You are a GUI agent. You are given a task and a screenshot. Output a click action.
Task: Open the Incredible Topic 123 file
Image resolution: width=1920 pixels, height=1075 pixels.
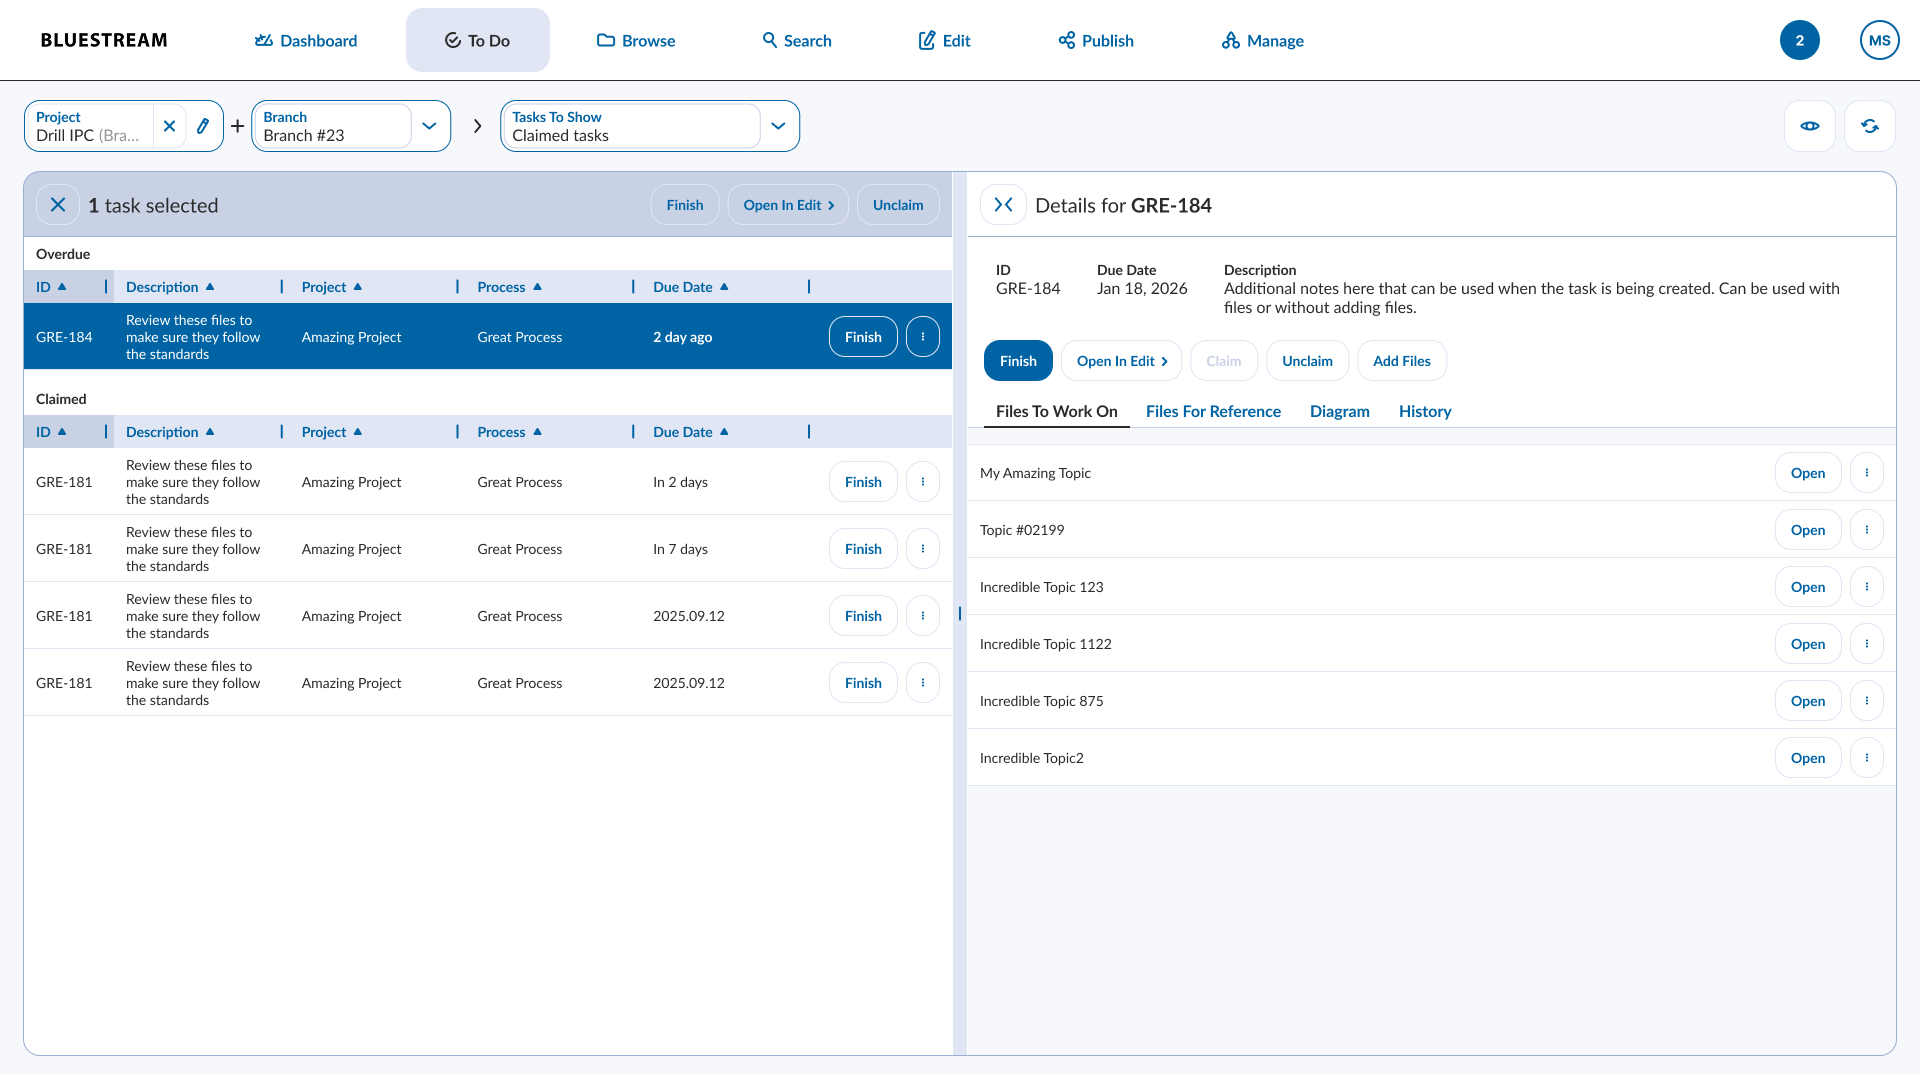[x=1807, y=587]
